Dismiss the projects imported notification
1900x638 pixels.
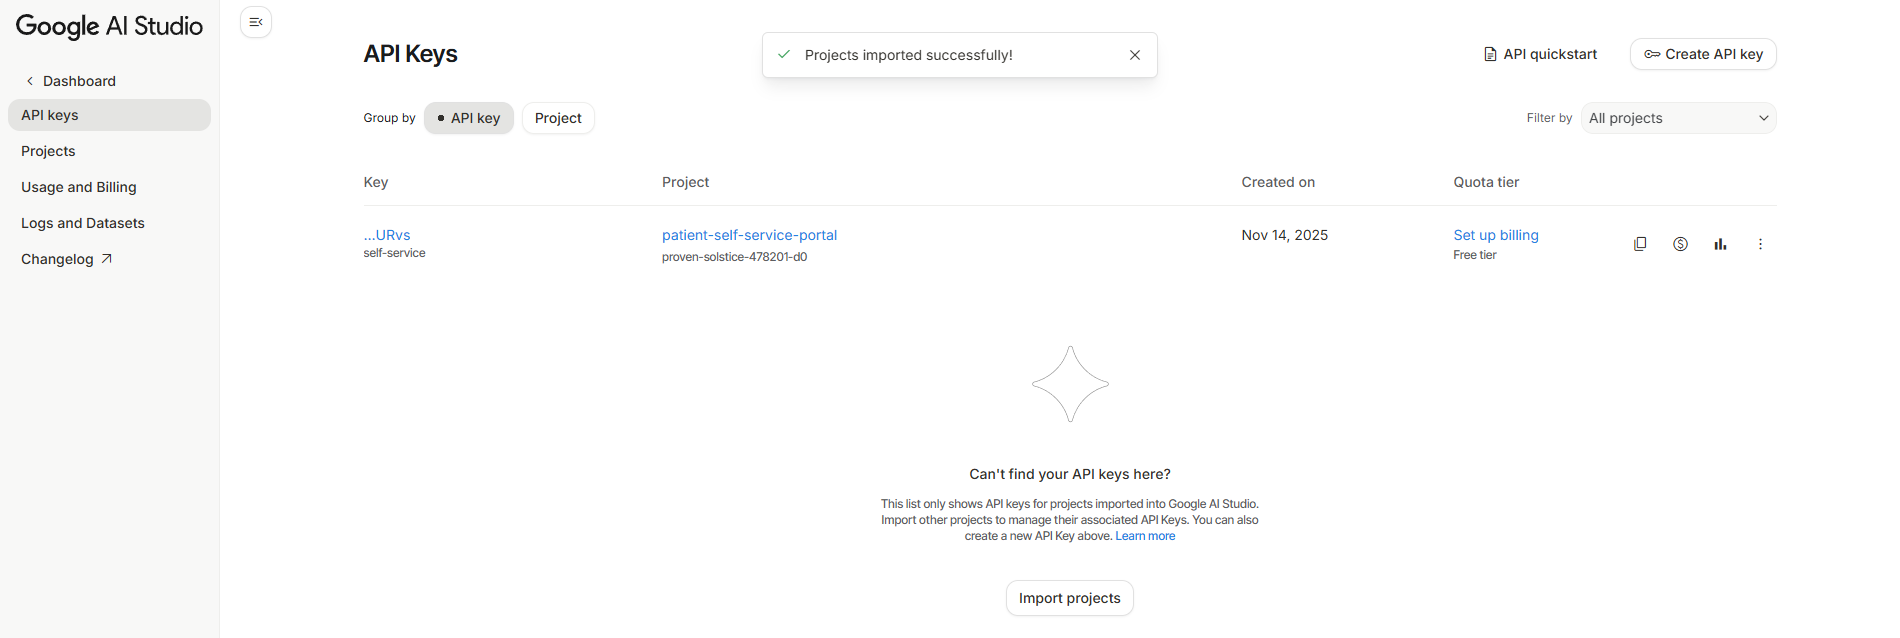coord(1135,54)
